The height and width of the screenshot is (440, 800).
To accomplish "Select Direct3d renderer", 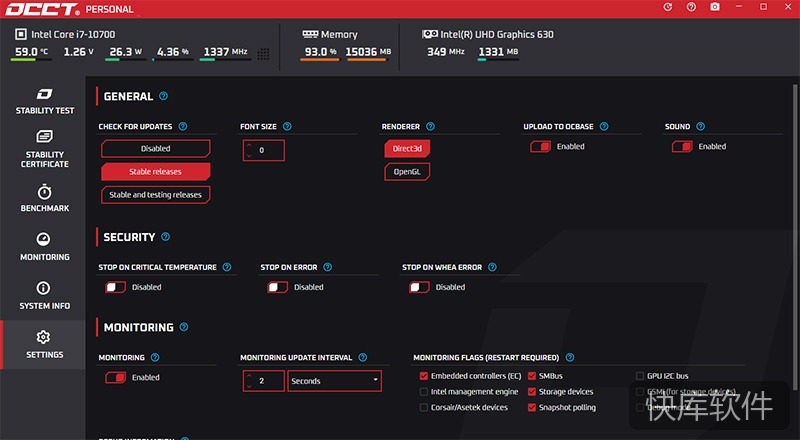I will (407, 149).
